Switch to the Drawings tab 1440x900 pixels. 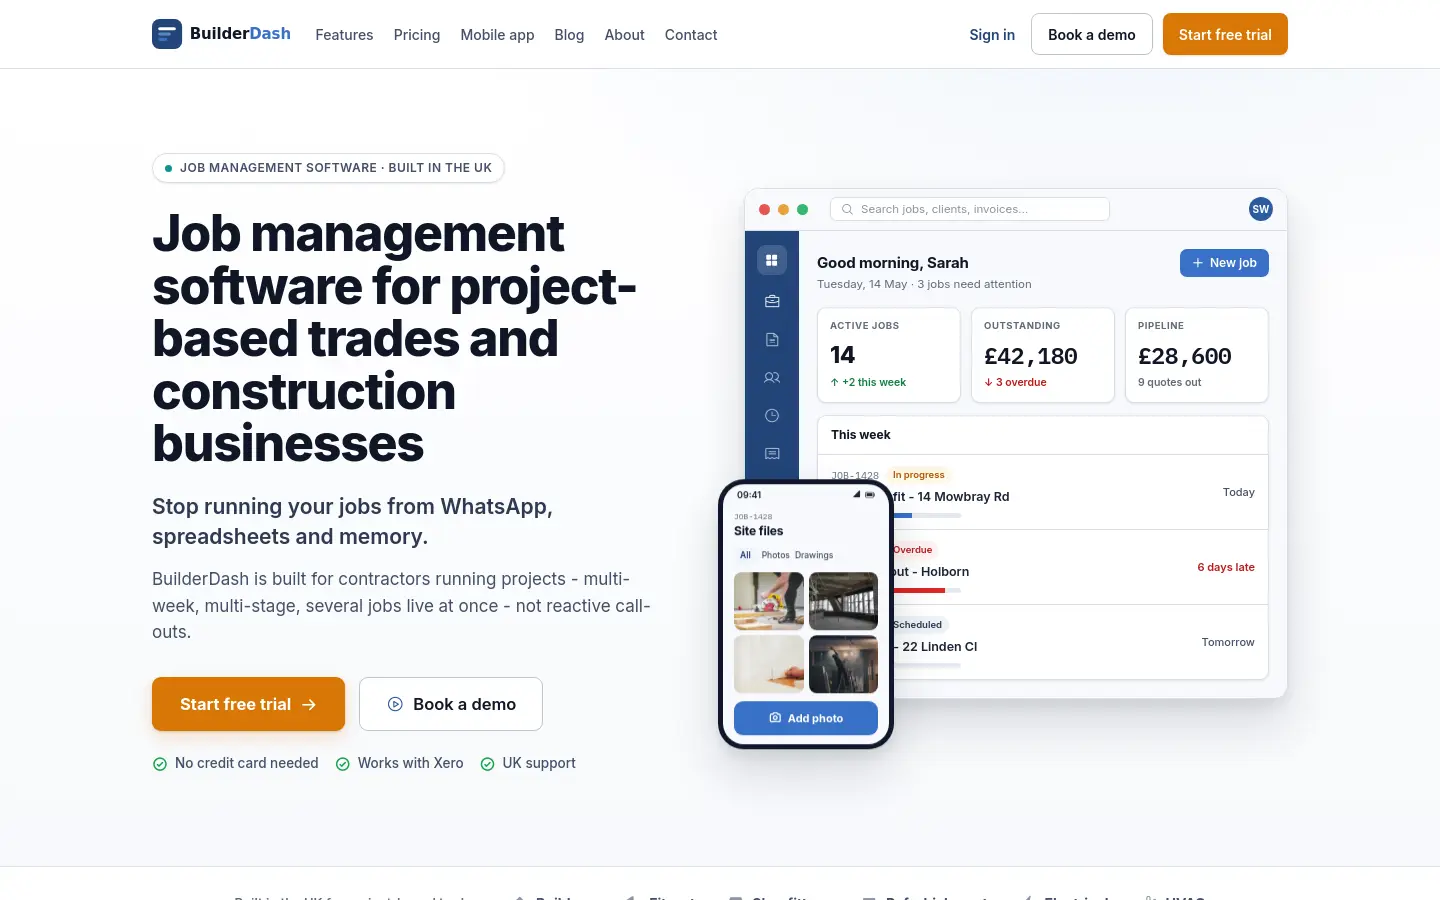[814, 555]
